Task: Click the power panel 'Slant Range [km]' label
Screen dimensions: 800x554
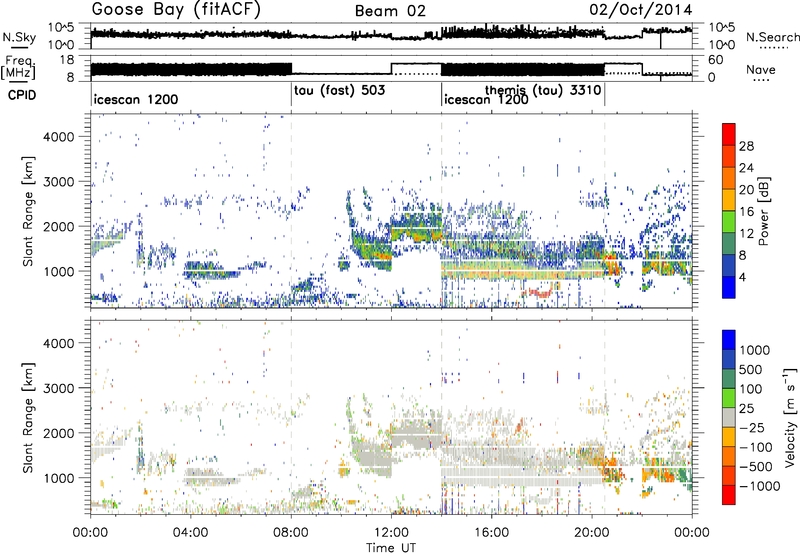Action: [x=29, y=211]
